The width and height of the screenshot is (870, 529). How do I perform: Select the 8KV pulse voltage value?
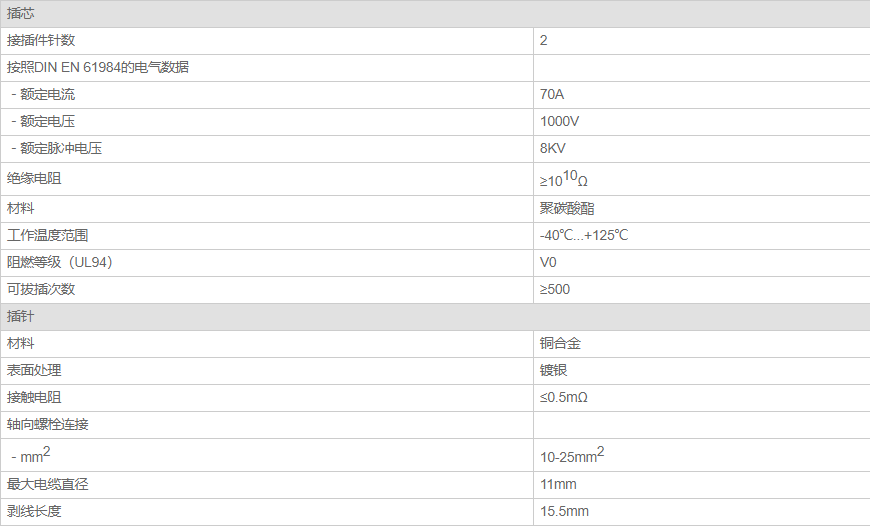[553, 148]
